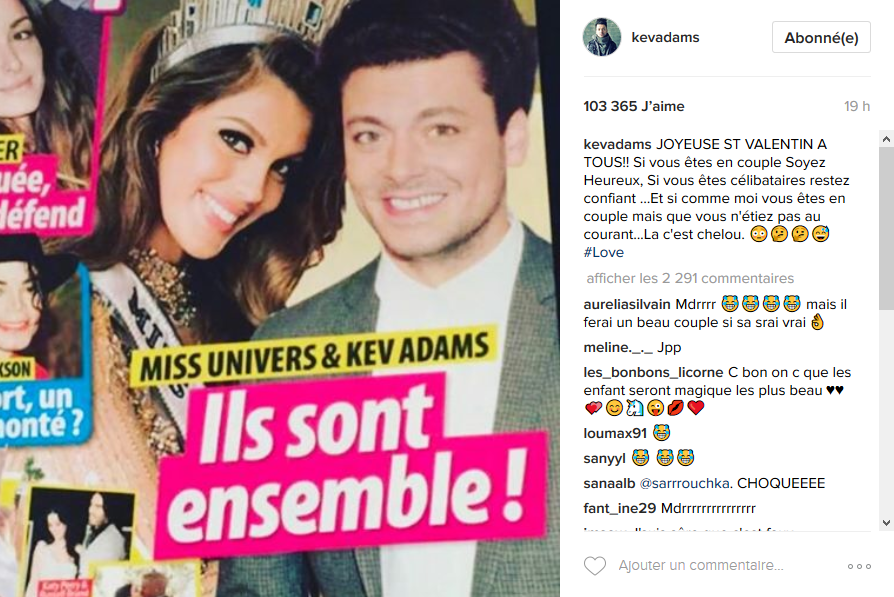Expand the 2 291 comments list
This screenshot has width=894, height=597.
(x=690, y=278)
